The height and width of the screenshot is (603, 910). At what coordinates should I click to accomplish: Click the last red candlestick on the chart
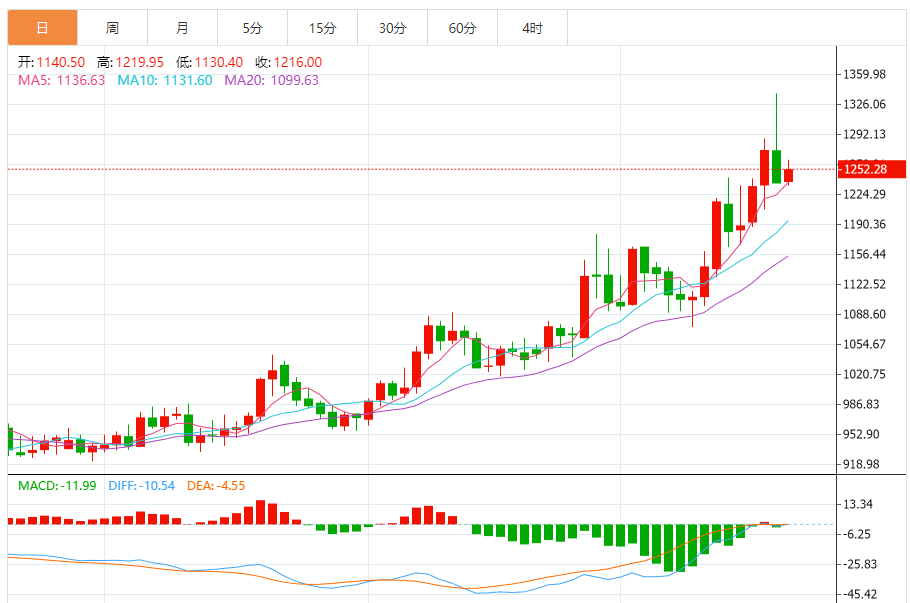pyautogui.click(x=788, y=175)
